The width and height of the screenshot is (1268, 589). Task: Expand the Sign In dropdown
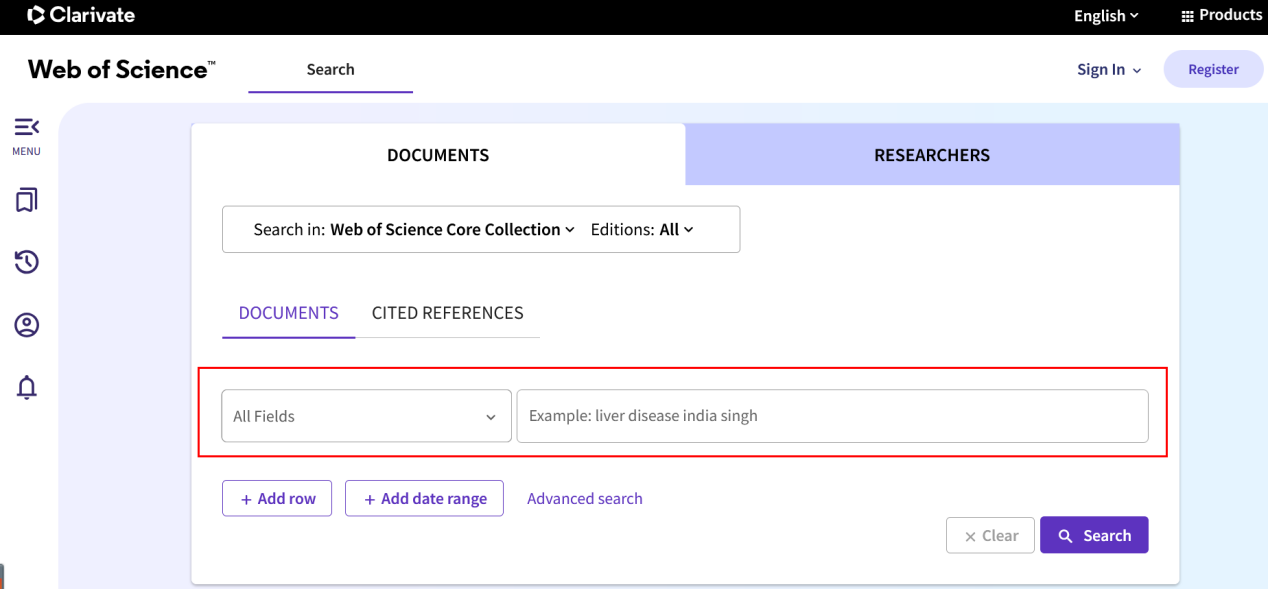click(1109, 69)
